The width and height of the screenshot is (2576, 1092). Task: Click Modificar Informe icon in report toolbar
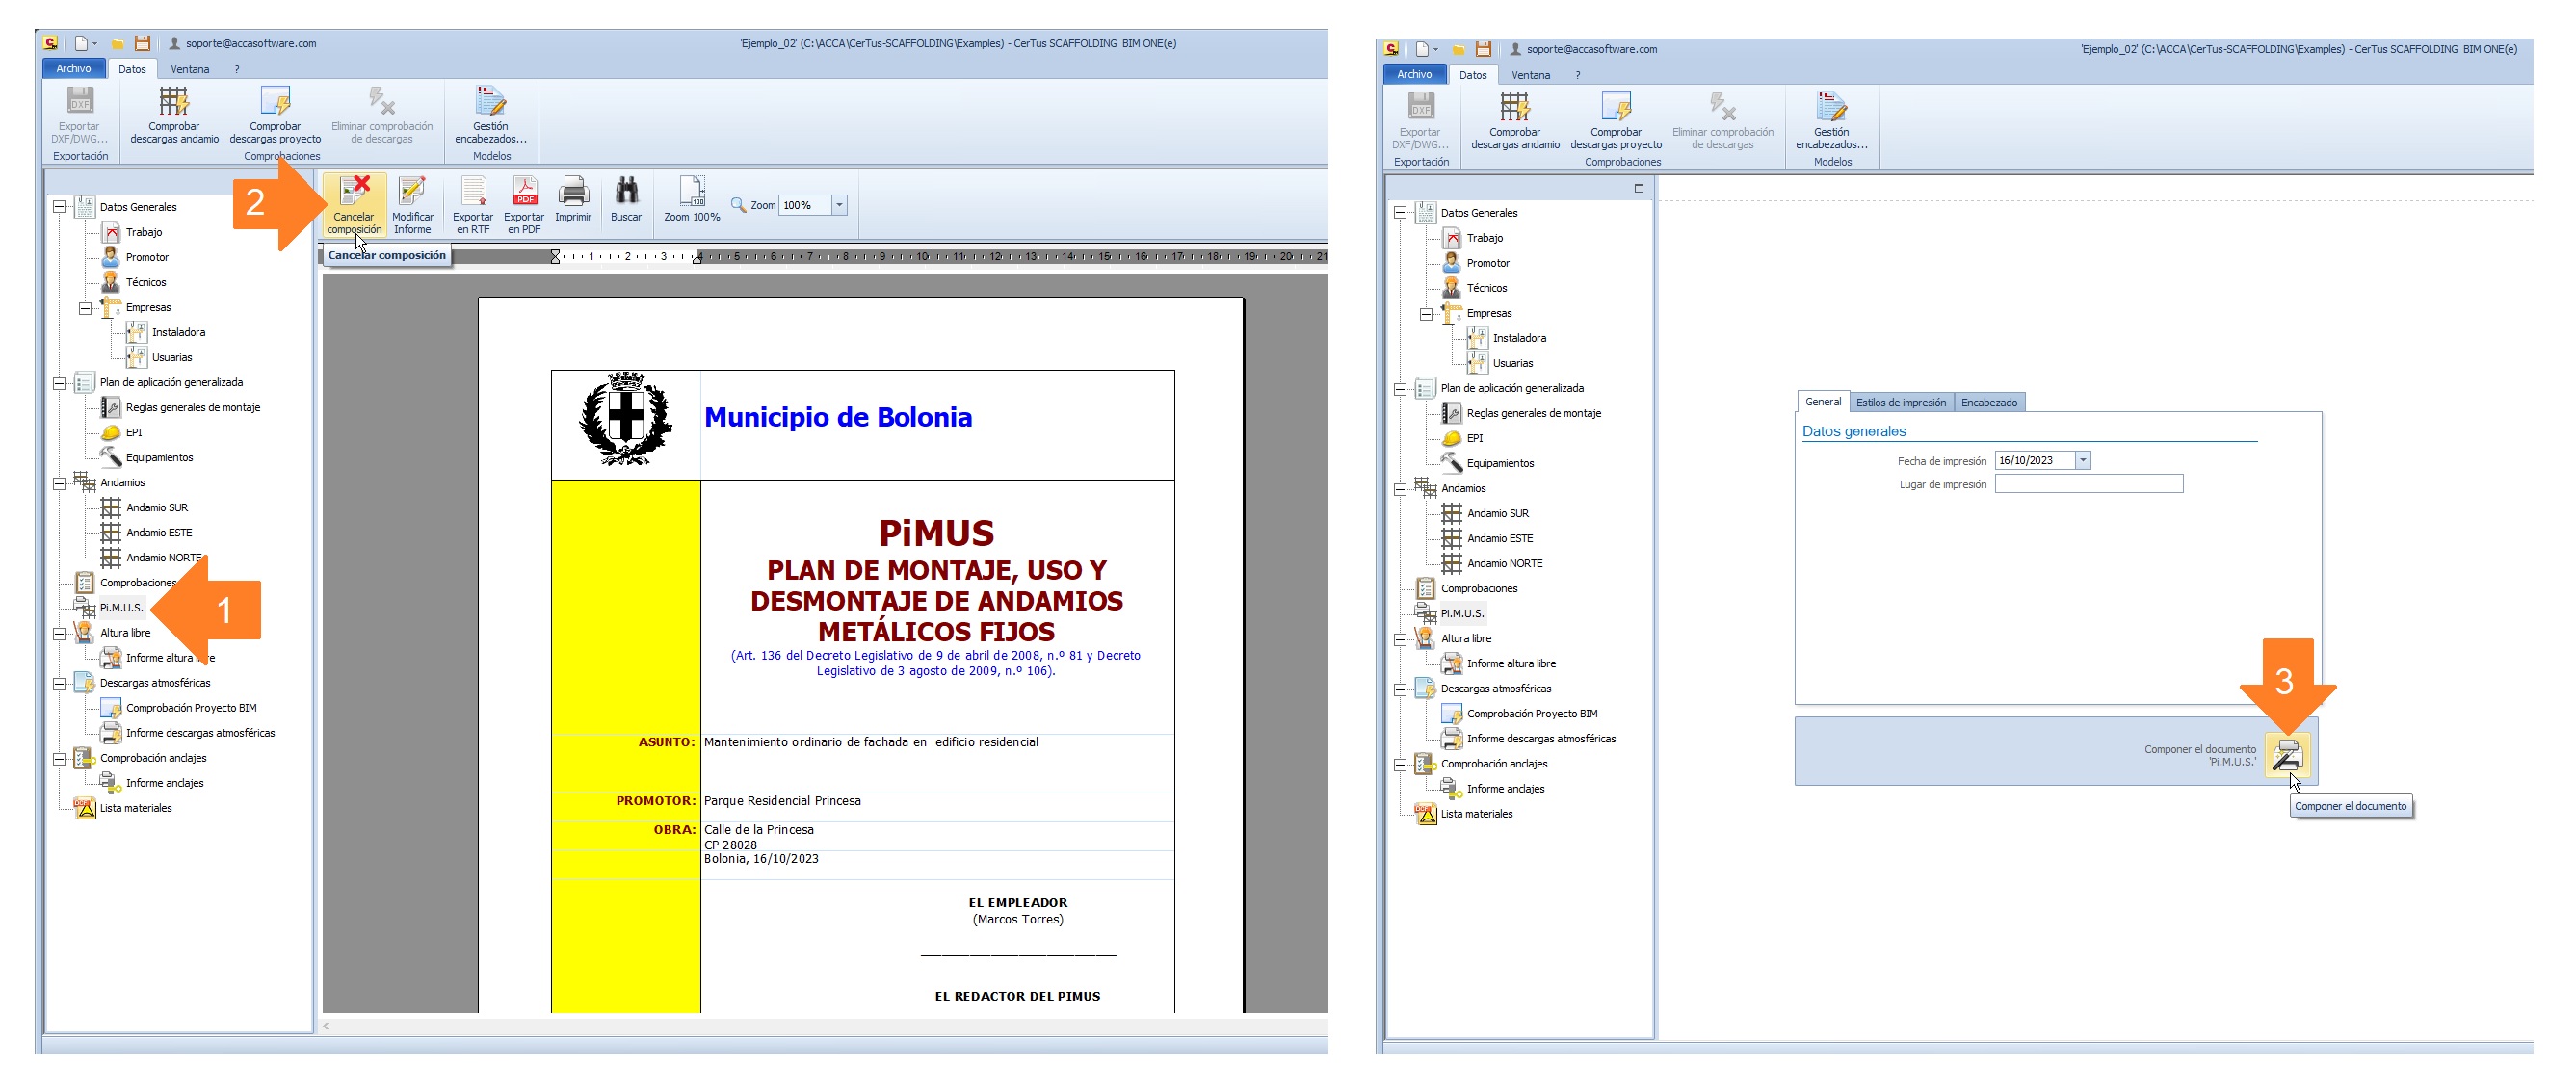(412, 205)
